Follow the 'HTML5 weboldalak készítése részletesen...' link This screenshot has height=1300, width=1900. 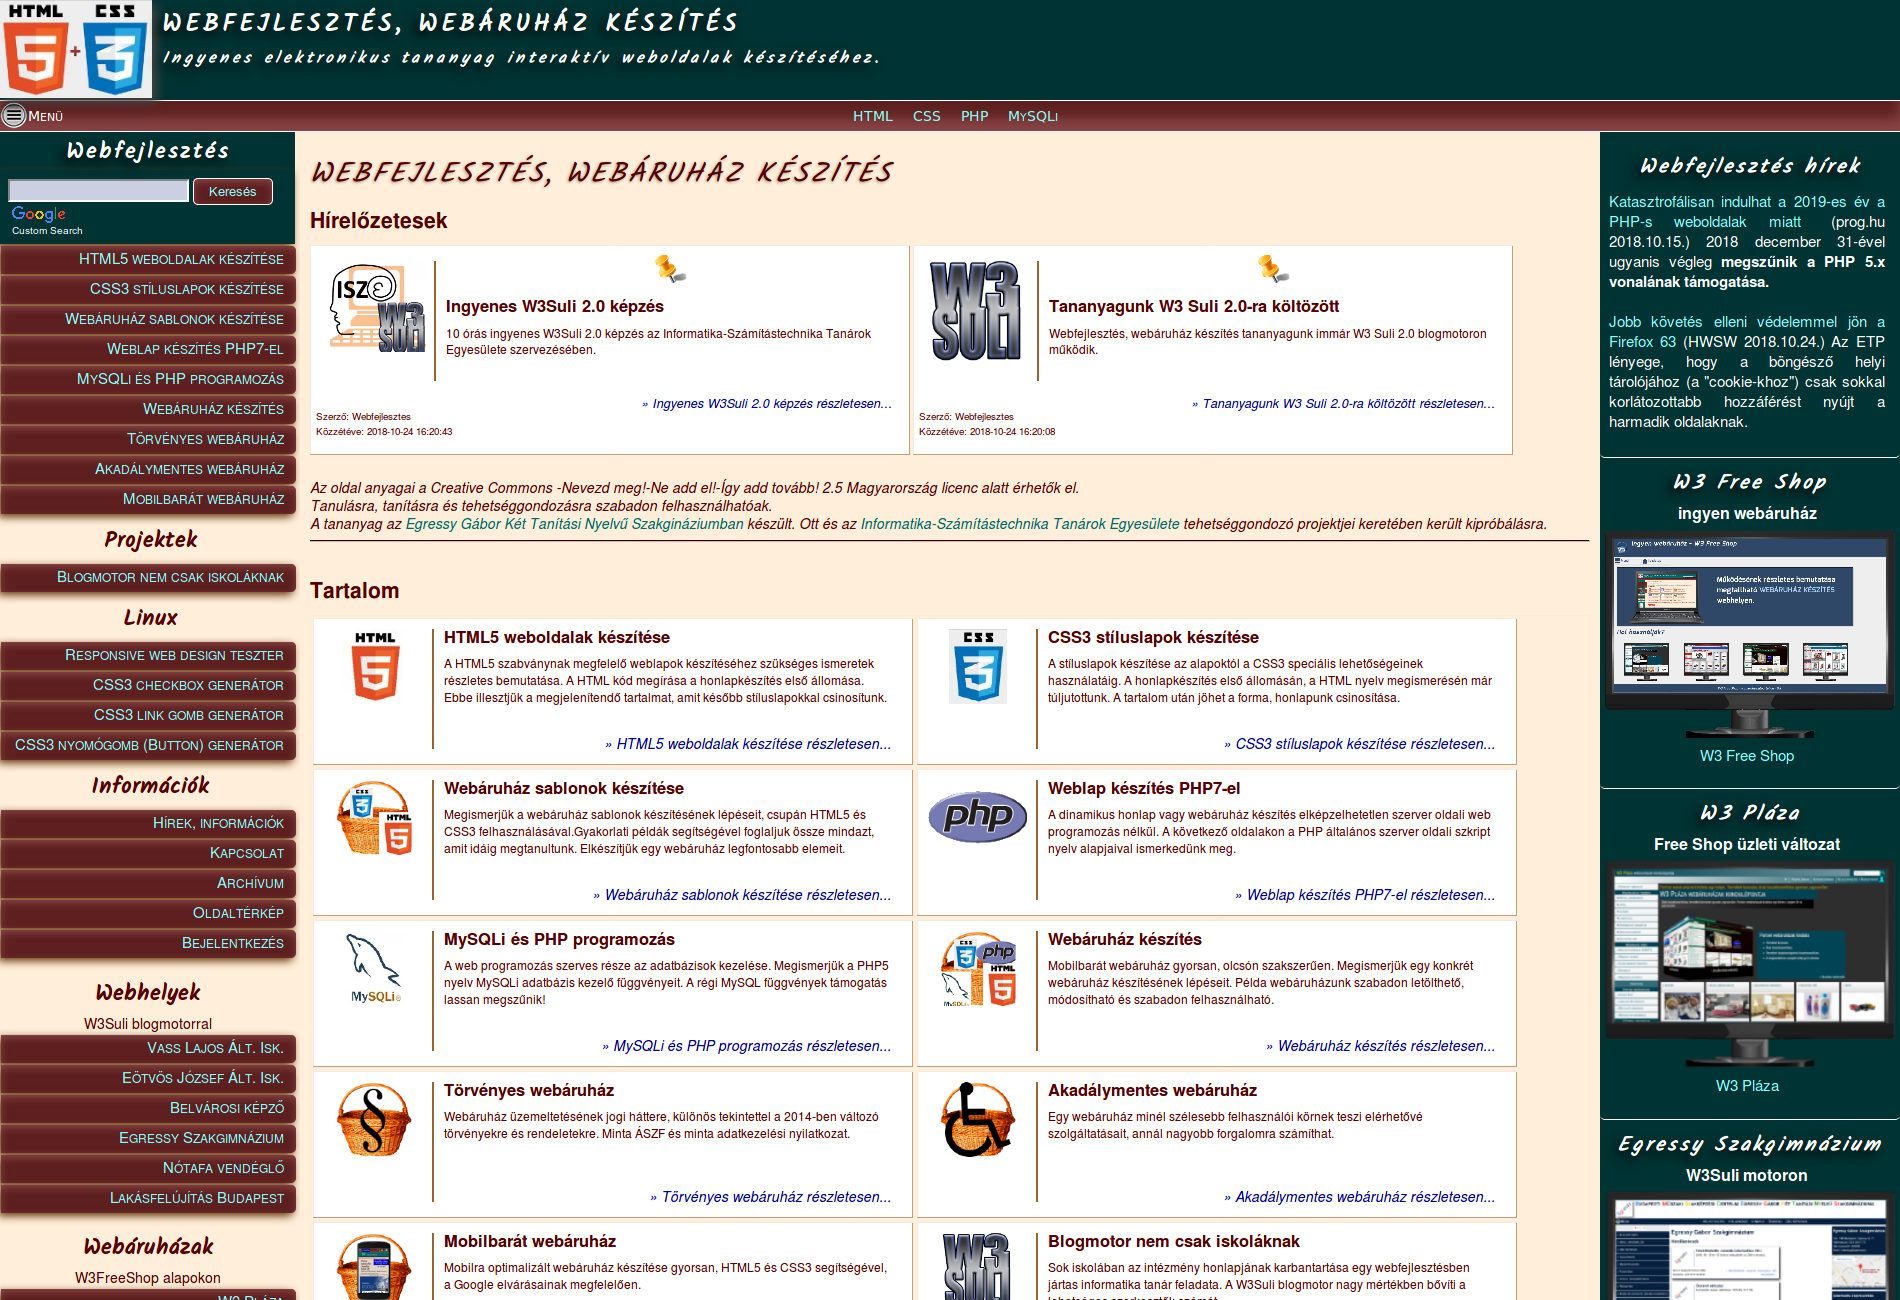click(x=747, y=744)
